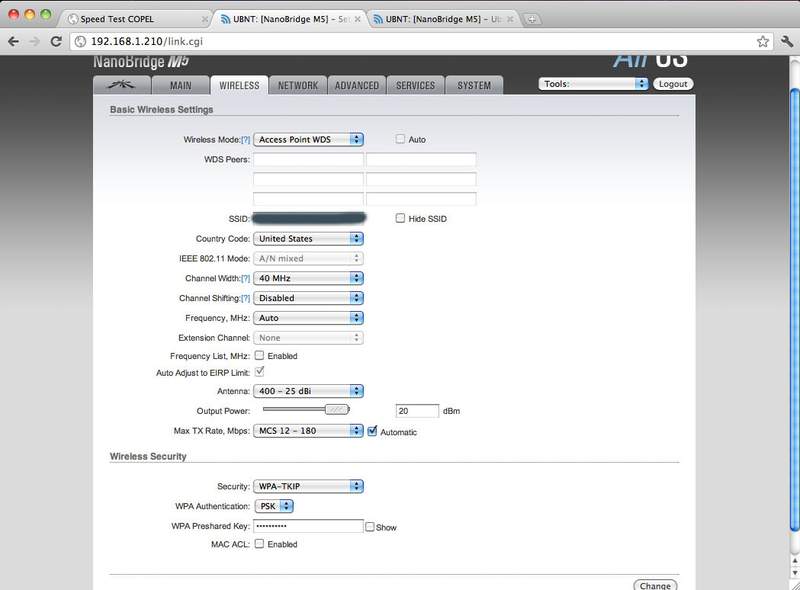
Task: Open help link for Wireless Mode
Action: click(x=245, y=140)
